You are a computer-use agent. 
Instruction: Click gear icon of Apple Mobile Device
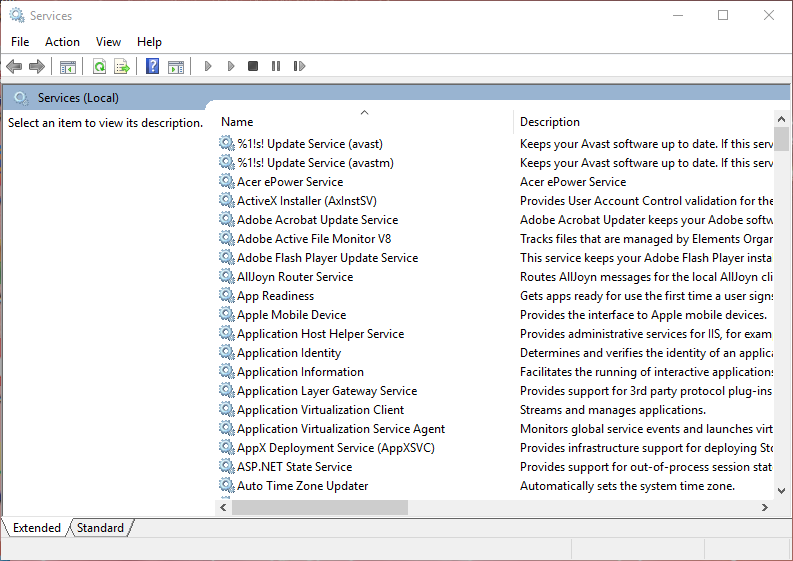point(227,314)
